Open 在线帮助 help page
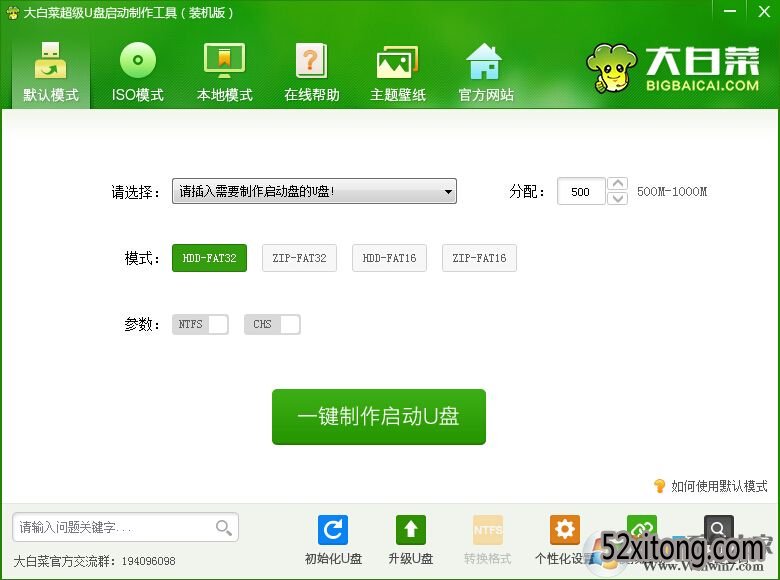Viewport: 780px width, 580px height. tap(311, 72)
